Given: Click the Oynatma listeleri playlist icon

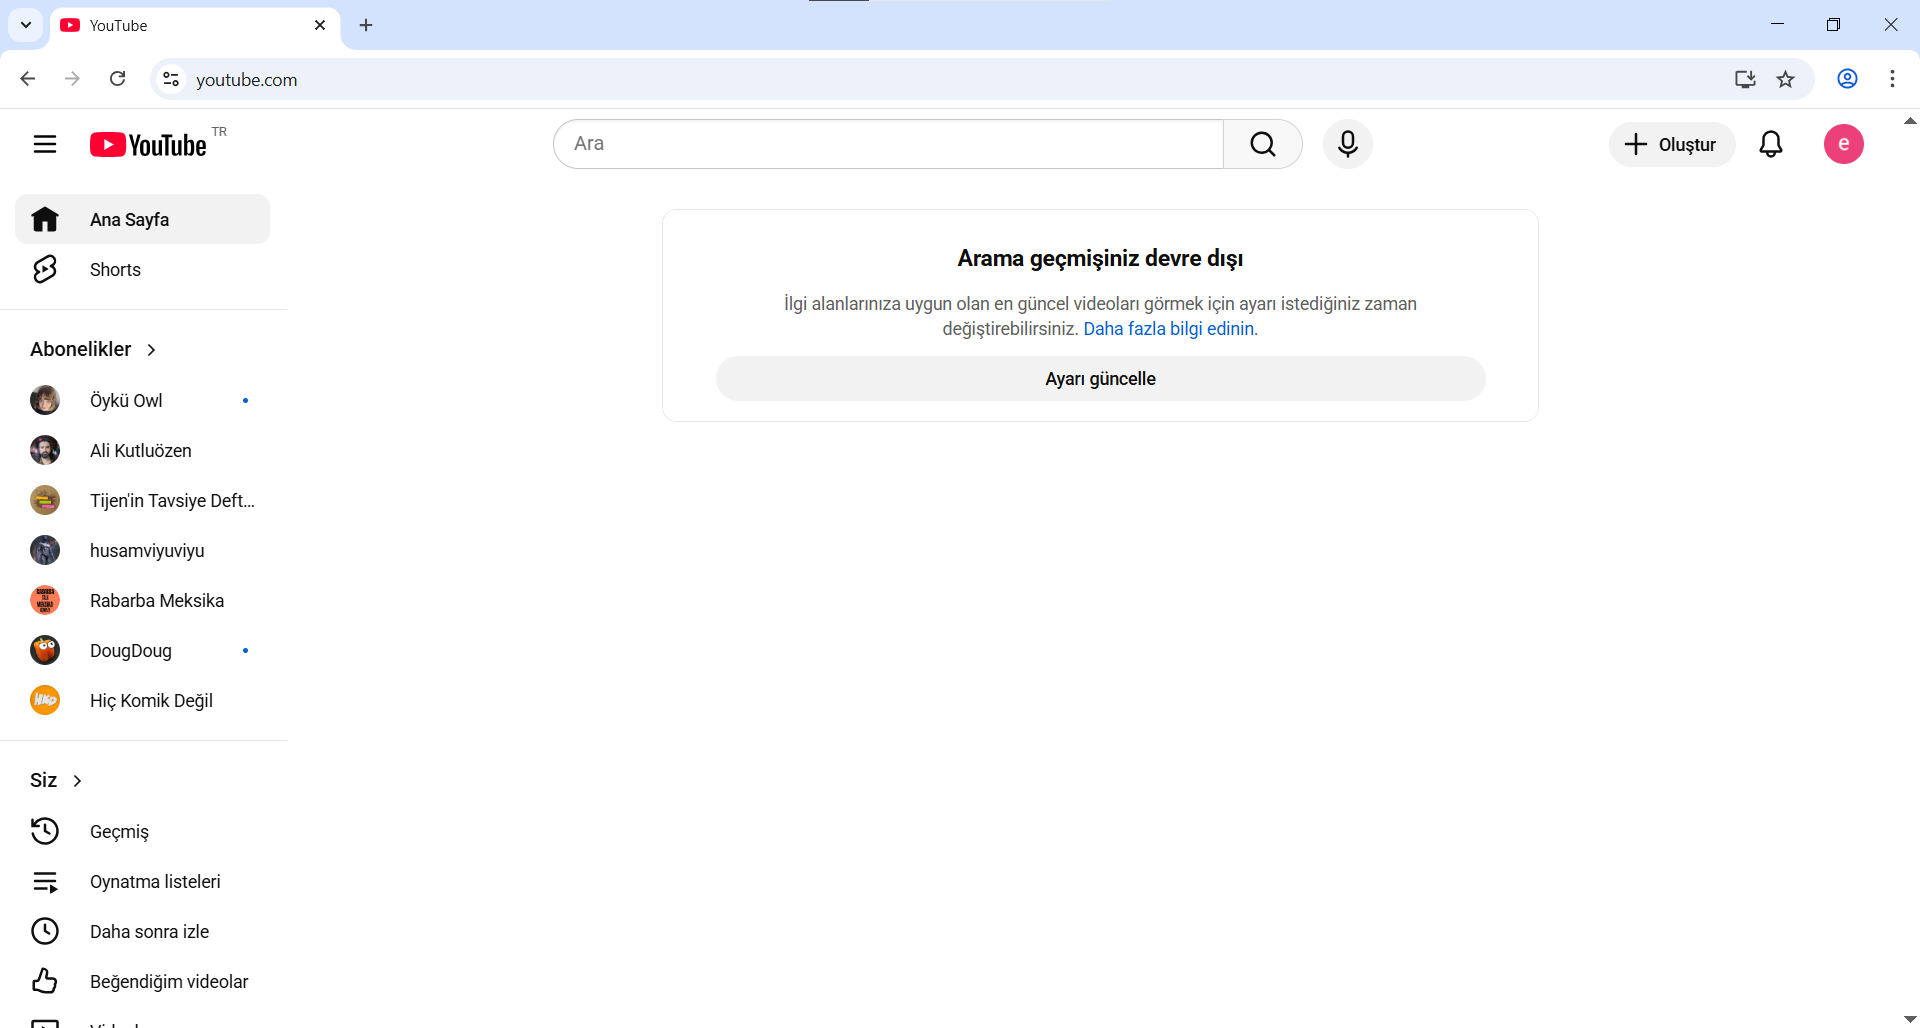Looking at the screenshot, I should pos(45,881).
